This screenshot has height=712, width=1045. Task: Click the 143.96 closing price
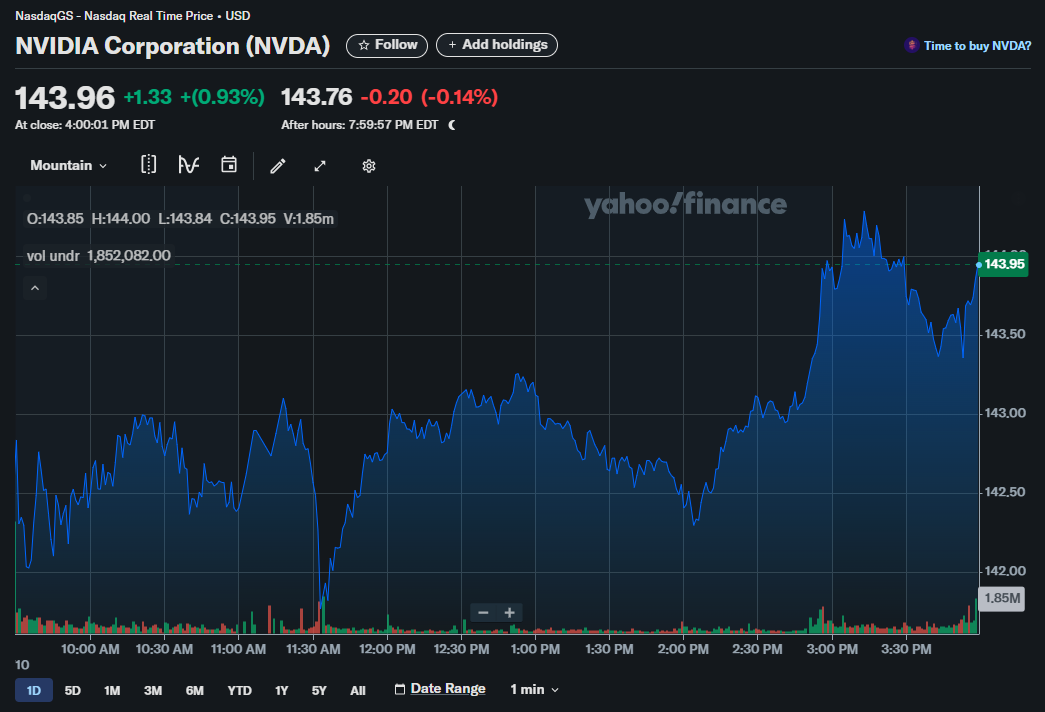pos(65,98)
